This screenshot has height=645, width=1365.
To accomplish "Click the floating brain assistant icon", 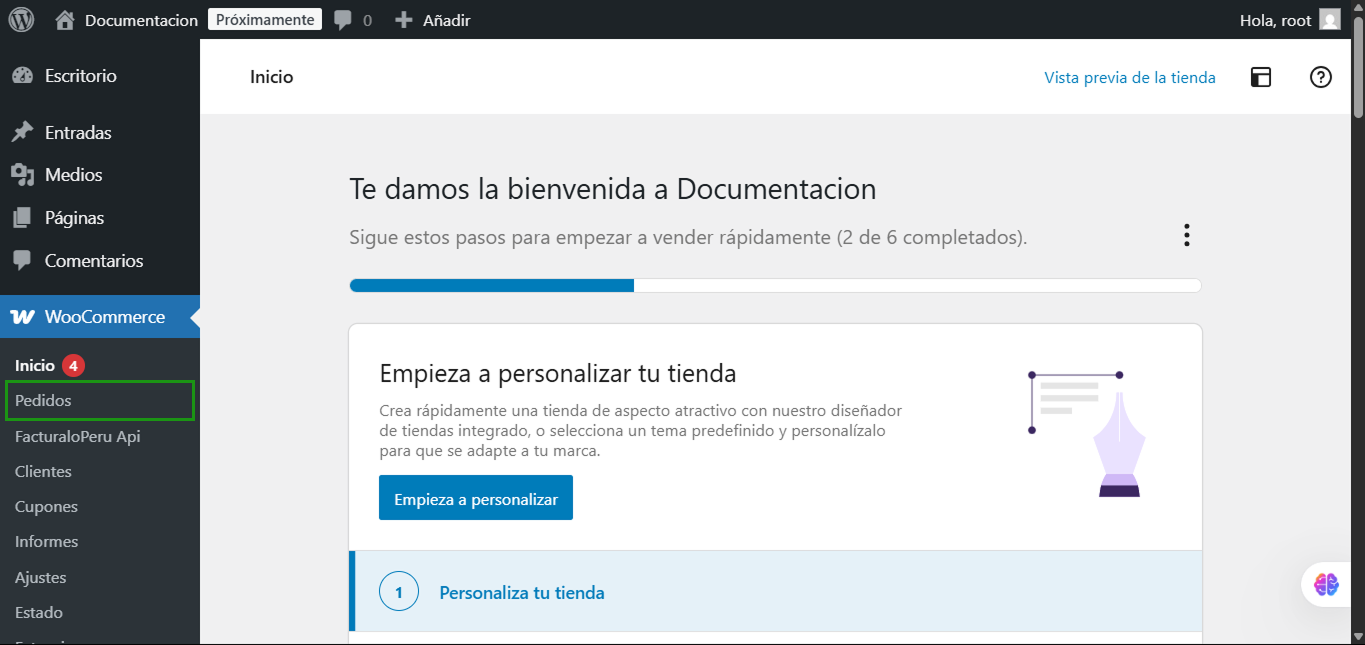I will pyautogui.click(x=1327, y=585).
